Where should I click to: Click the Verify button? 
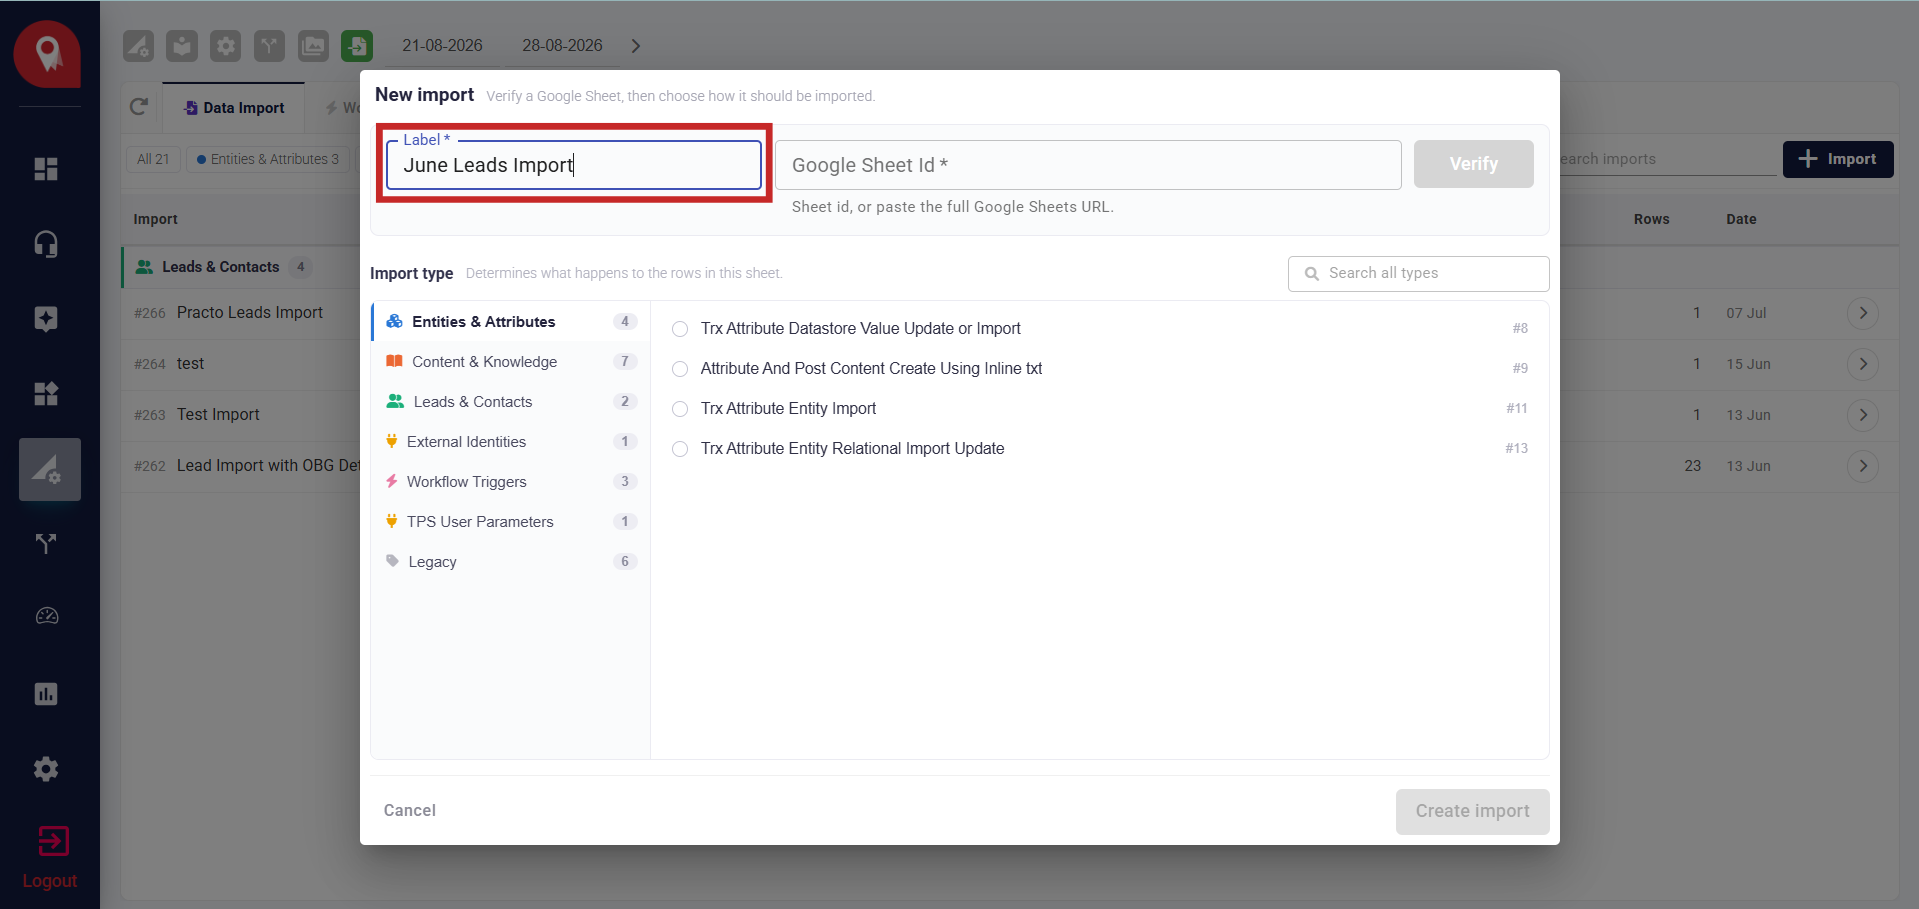[1473, 164]
